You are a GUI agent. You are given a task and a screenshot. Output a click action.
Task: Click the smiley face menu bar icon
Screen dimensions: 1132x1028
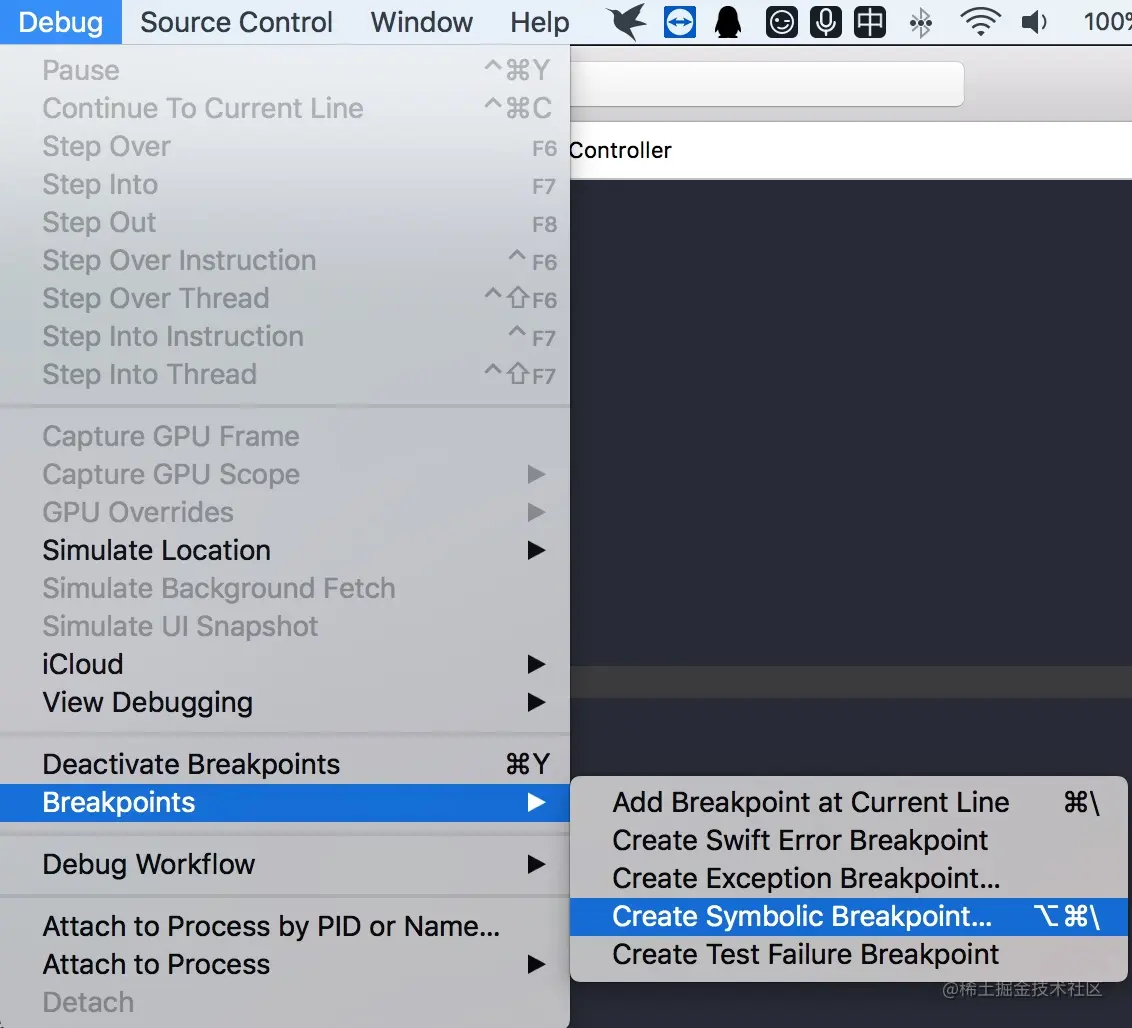pyautogui.click(x=781, y=22)
